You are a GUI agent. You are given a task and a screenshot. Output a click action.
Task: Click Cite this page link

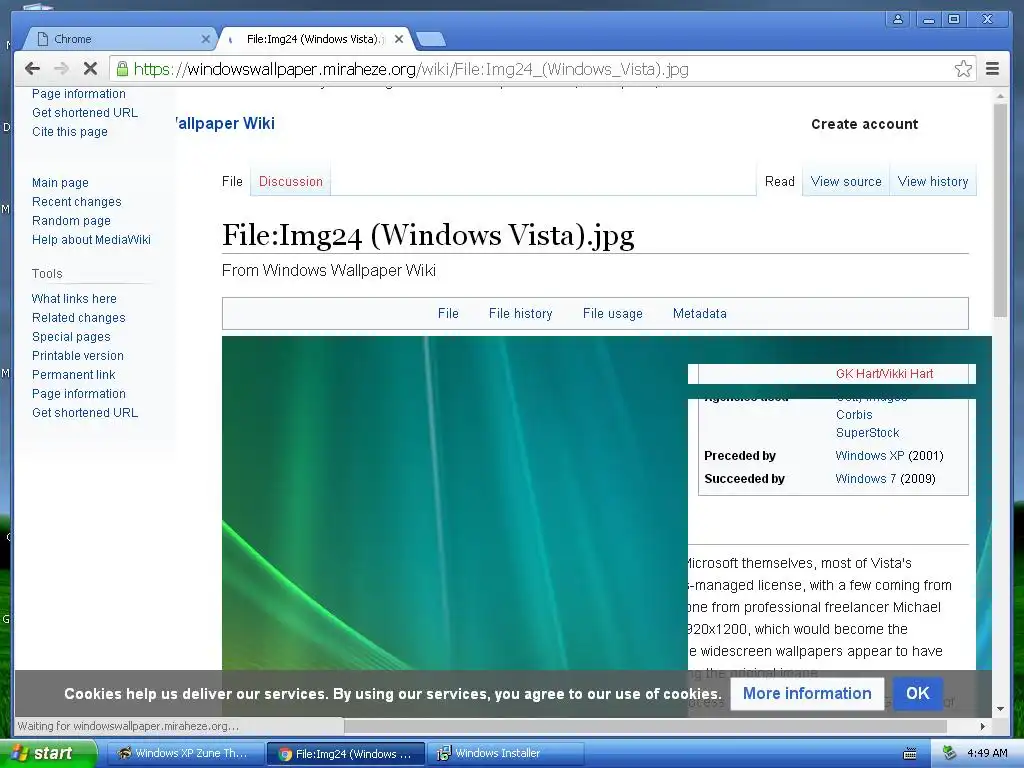tap(70, 131)
